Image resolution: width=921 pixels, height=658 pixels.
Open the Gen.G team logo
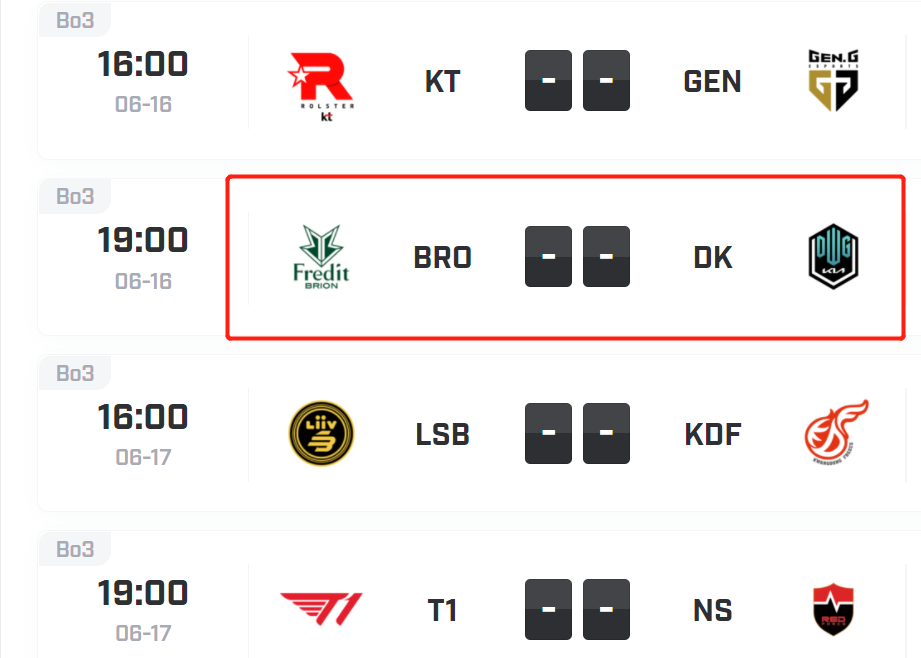pos(833,80)
